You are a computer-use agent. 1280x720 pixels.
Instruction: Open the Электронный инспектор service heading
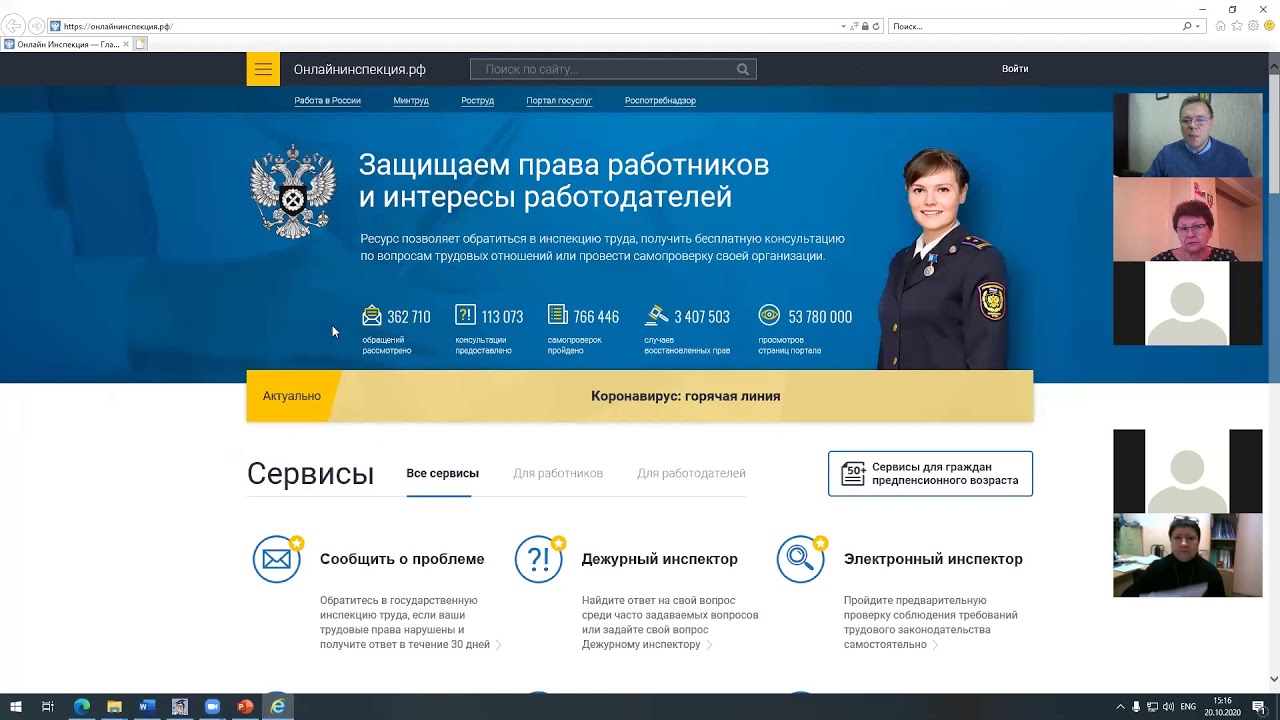933,559
